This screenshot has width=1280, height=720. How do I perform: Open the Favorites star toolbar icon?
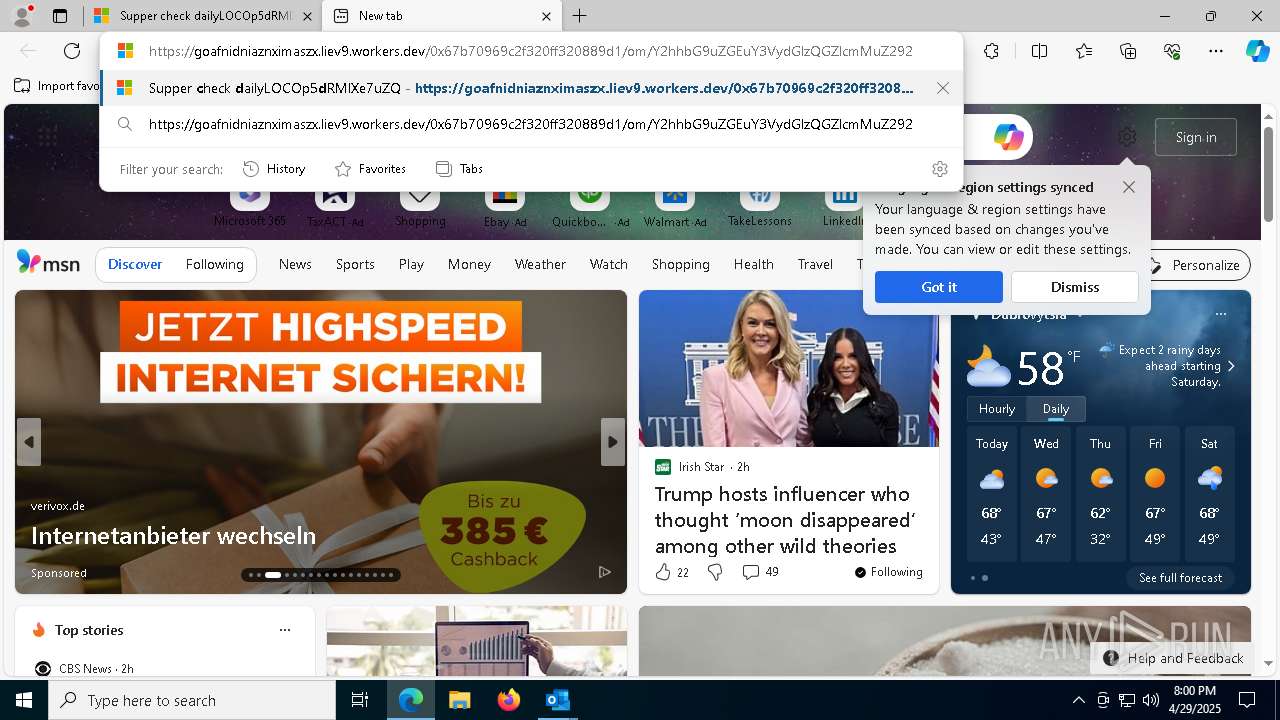pos(1084,51)
